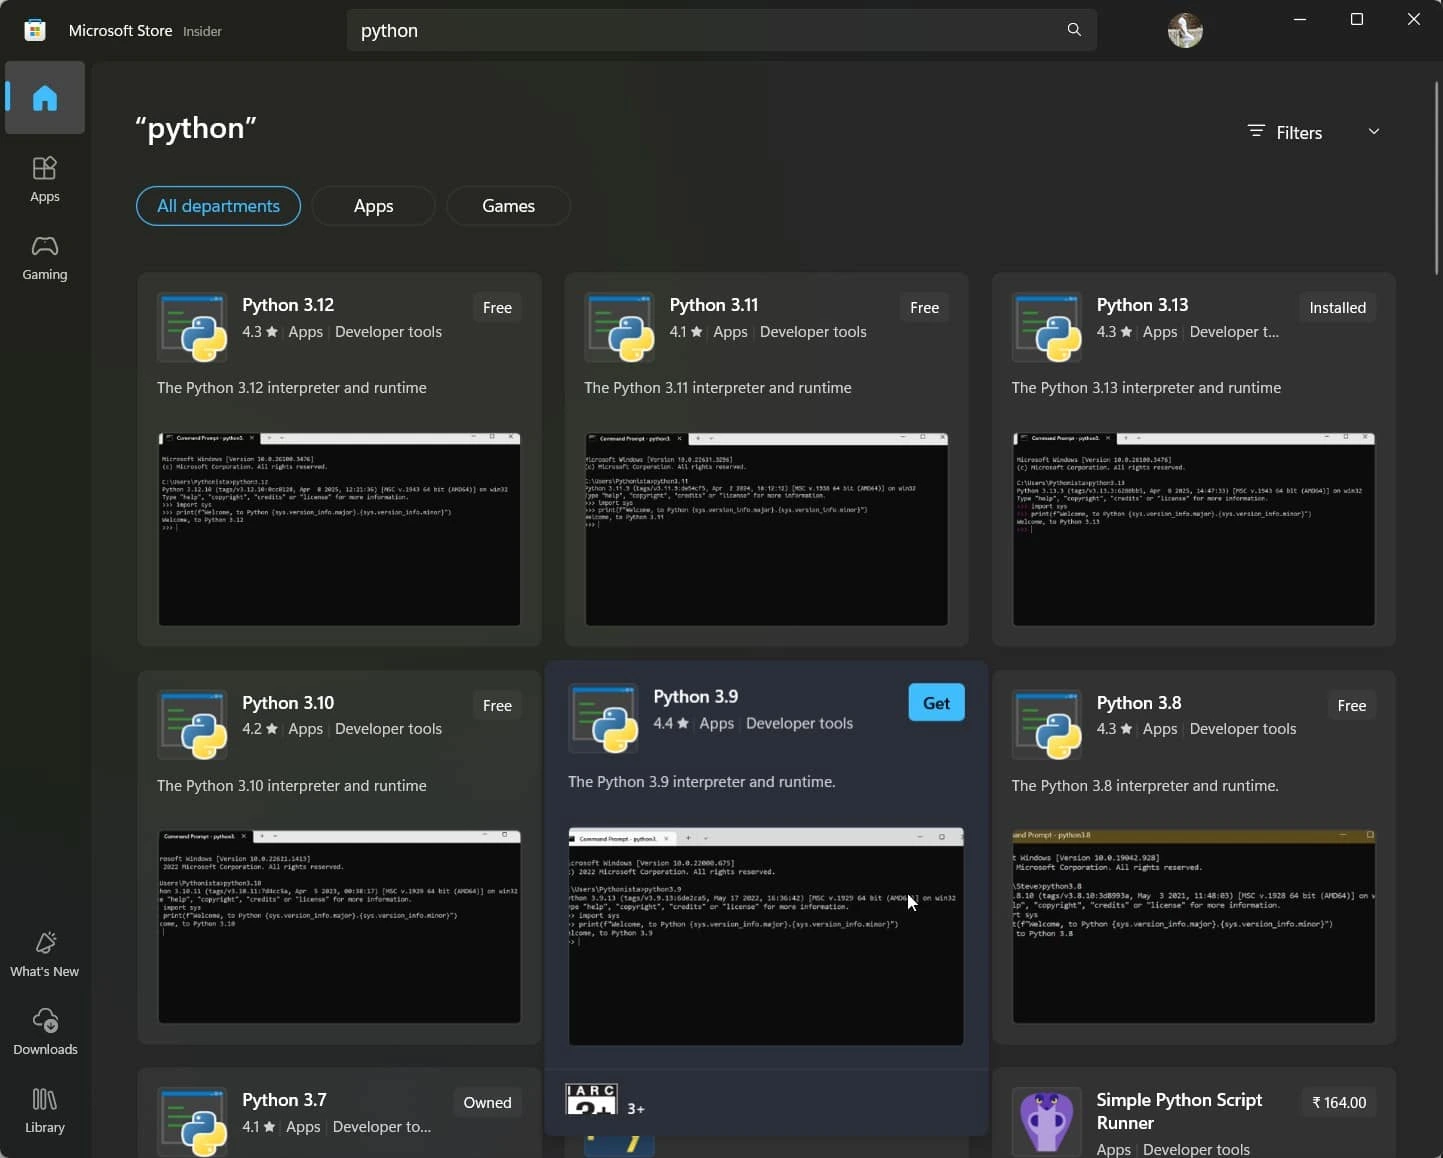Click the Installed button on Python 3.13
1443x1158 pixels.
[x=1337, y=308]
